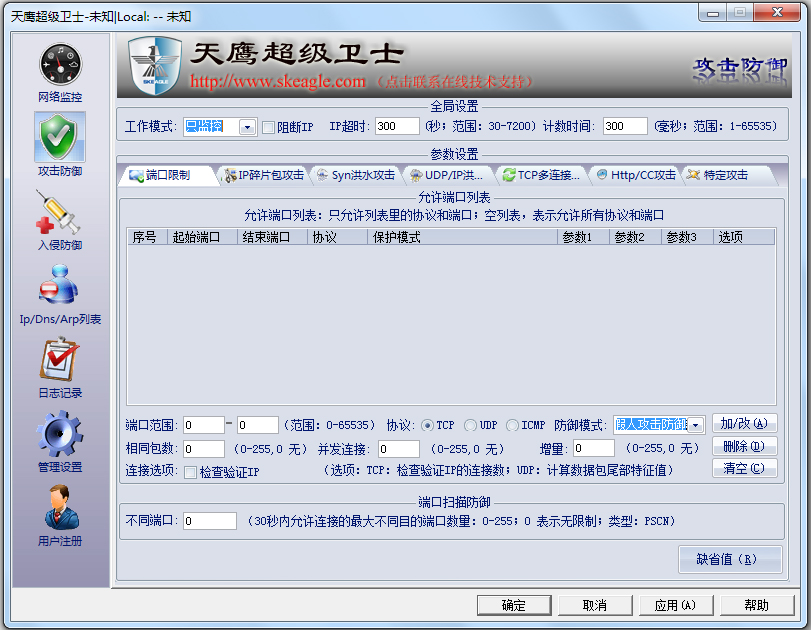The width and height of the screenshot is (811, 630).
Task: Click the 协议 column header
Action: click(337, 237)
